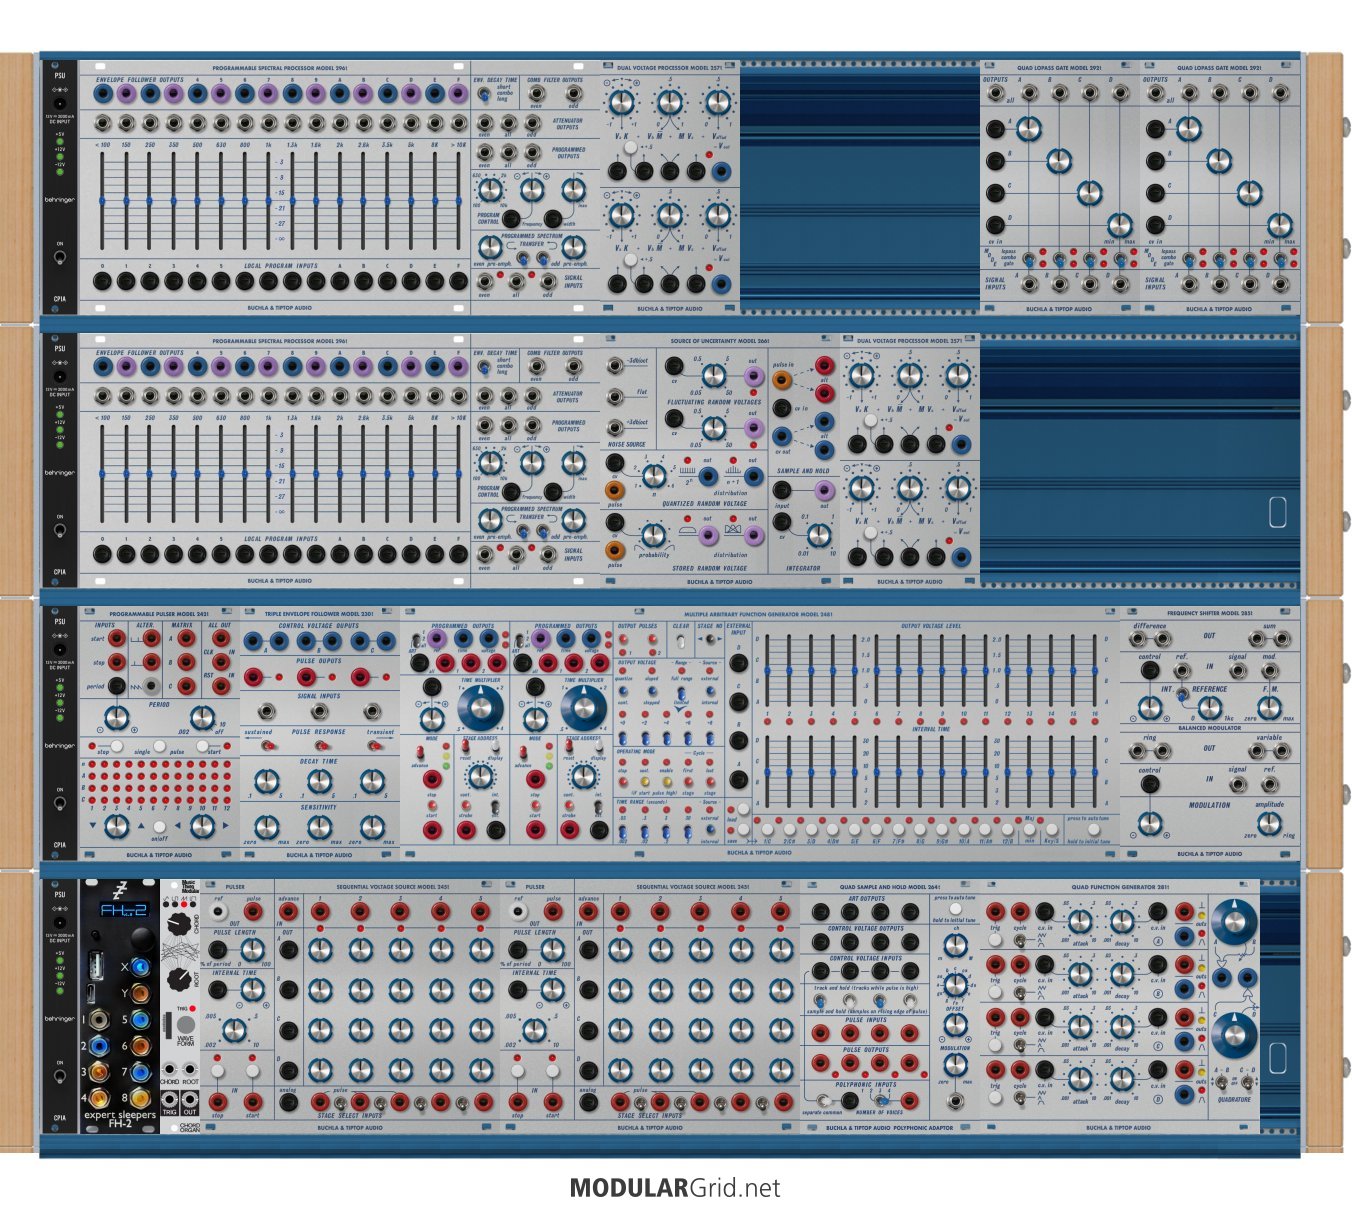The width and height of the screenshot is (1352, 1209).
Task: Push the WAVE FORM button on Chord Organ
Action: point(186,1024)
